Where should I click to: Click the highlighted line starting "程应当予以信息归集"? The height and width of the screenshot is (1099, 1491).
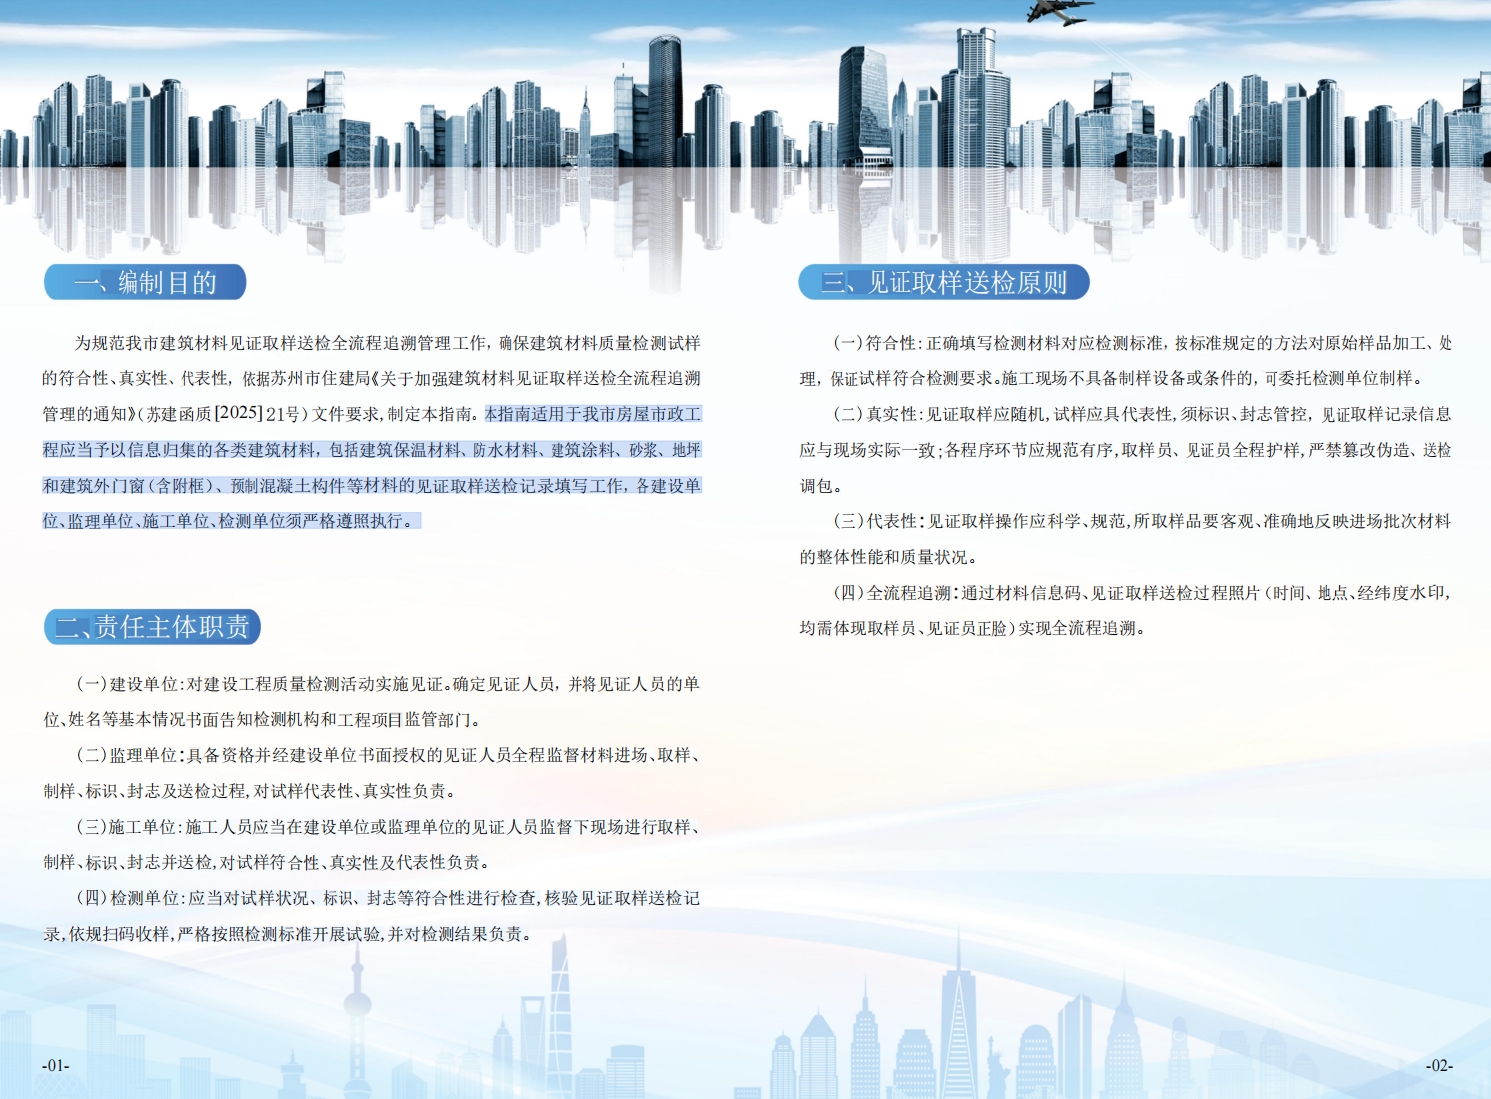(x=372, y=450)
